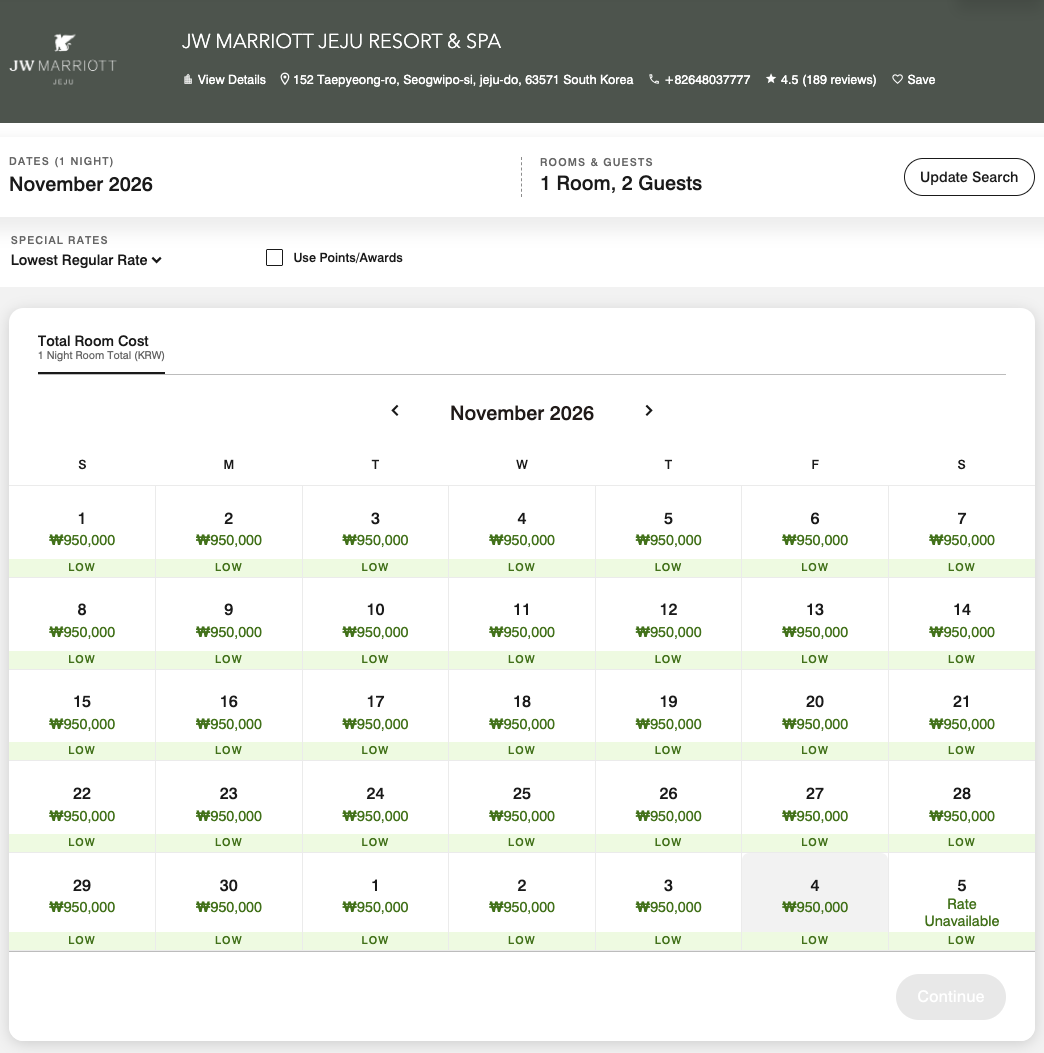1044x1053 pixels.
Task: Choose November 16 date
Action: pos(228,715)
